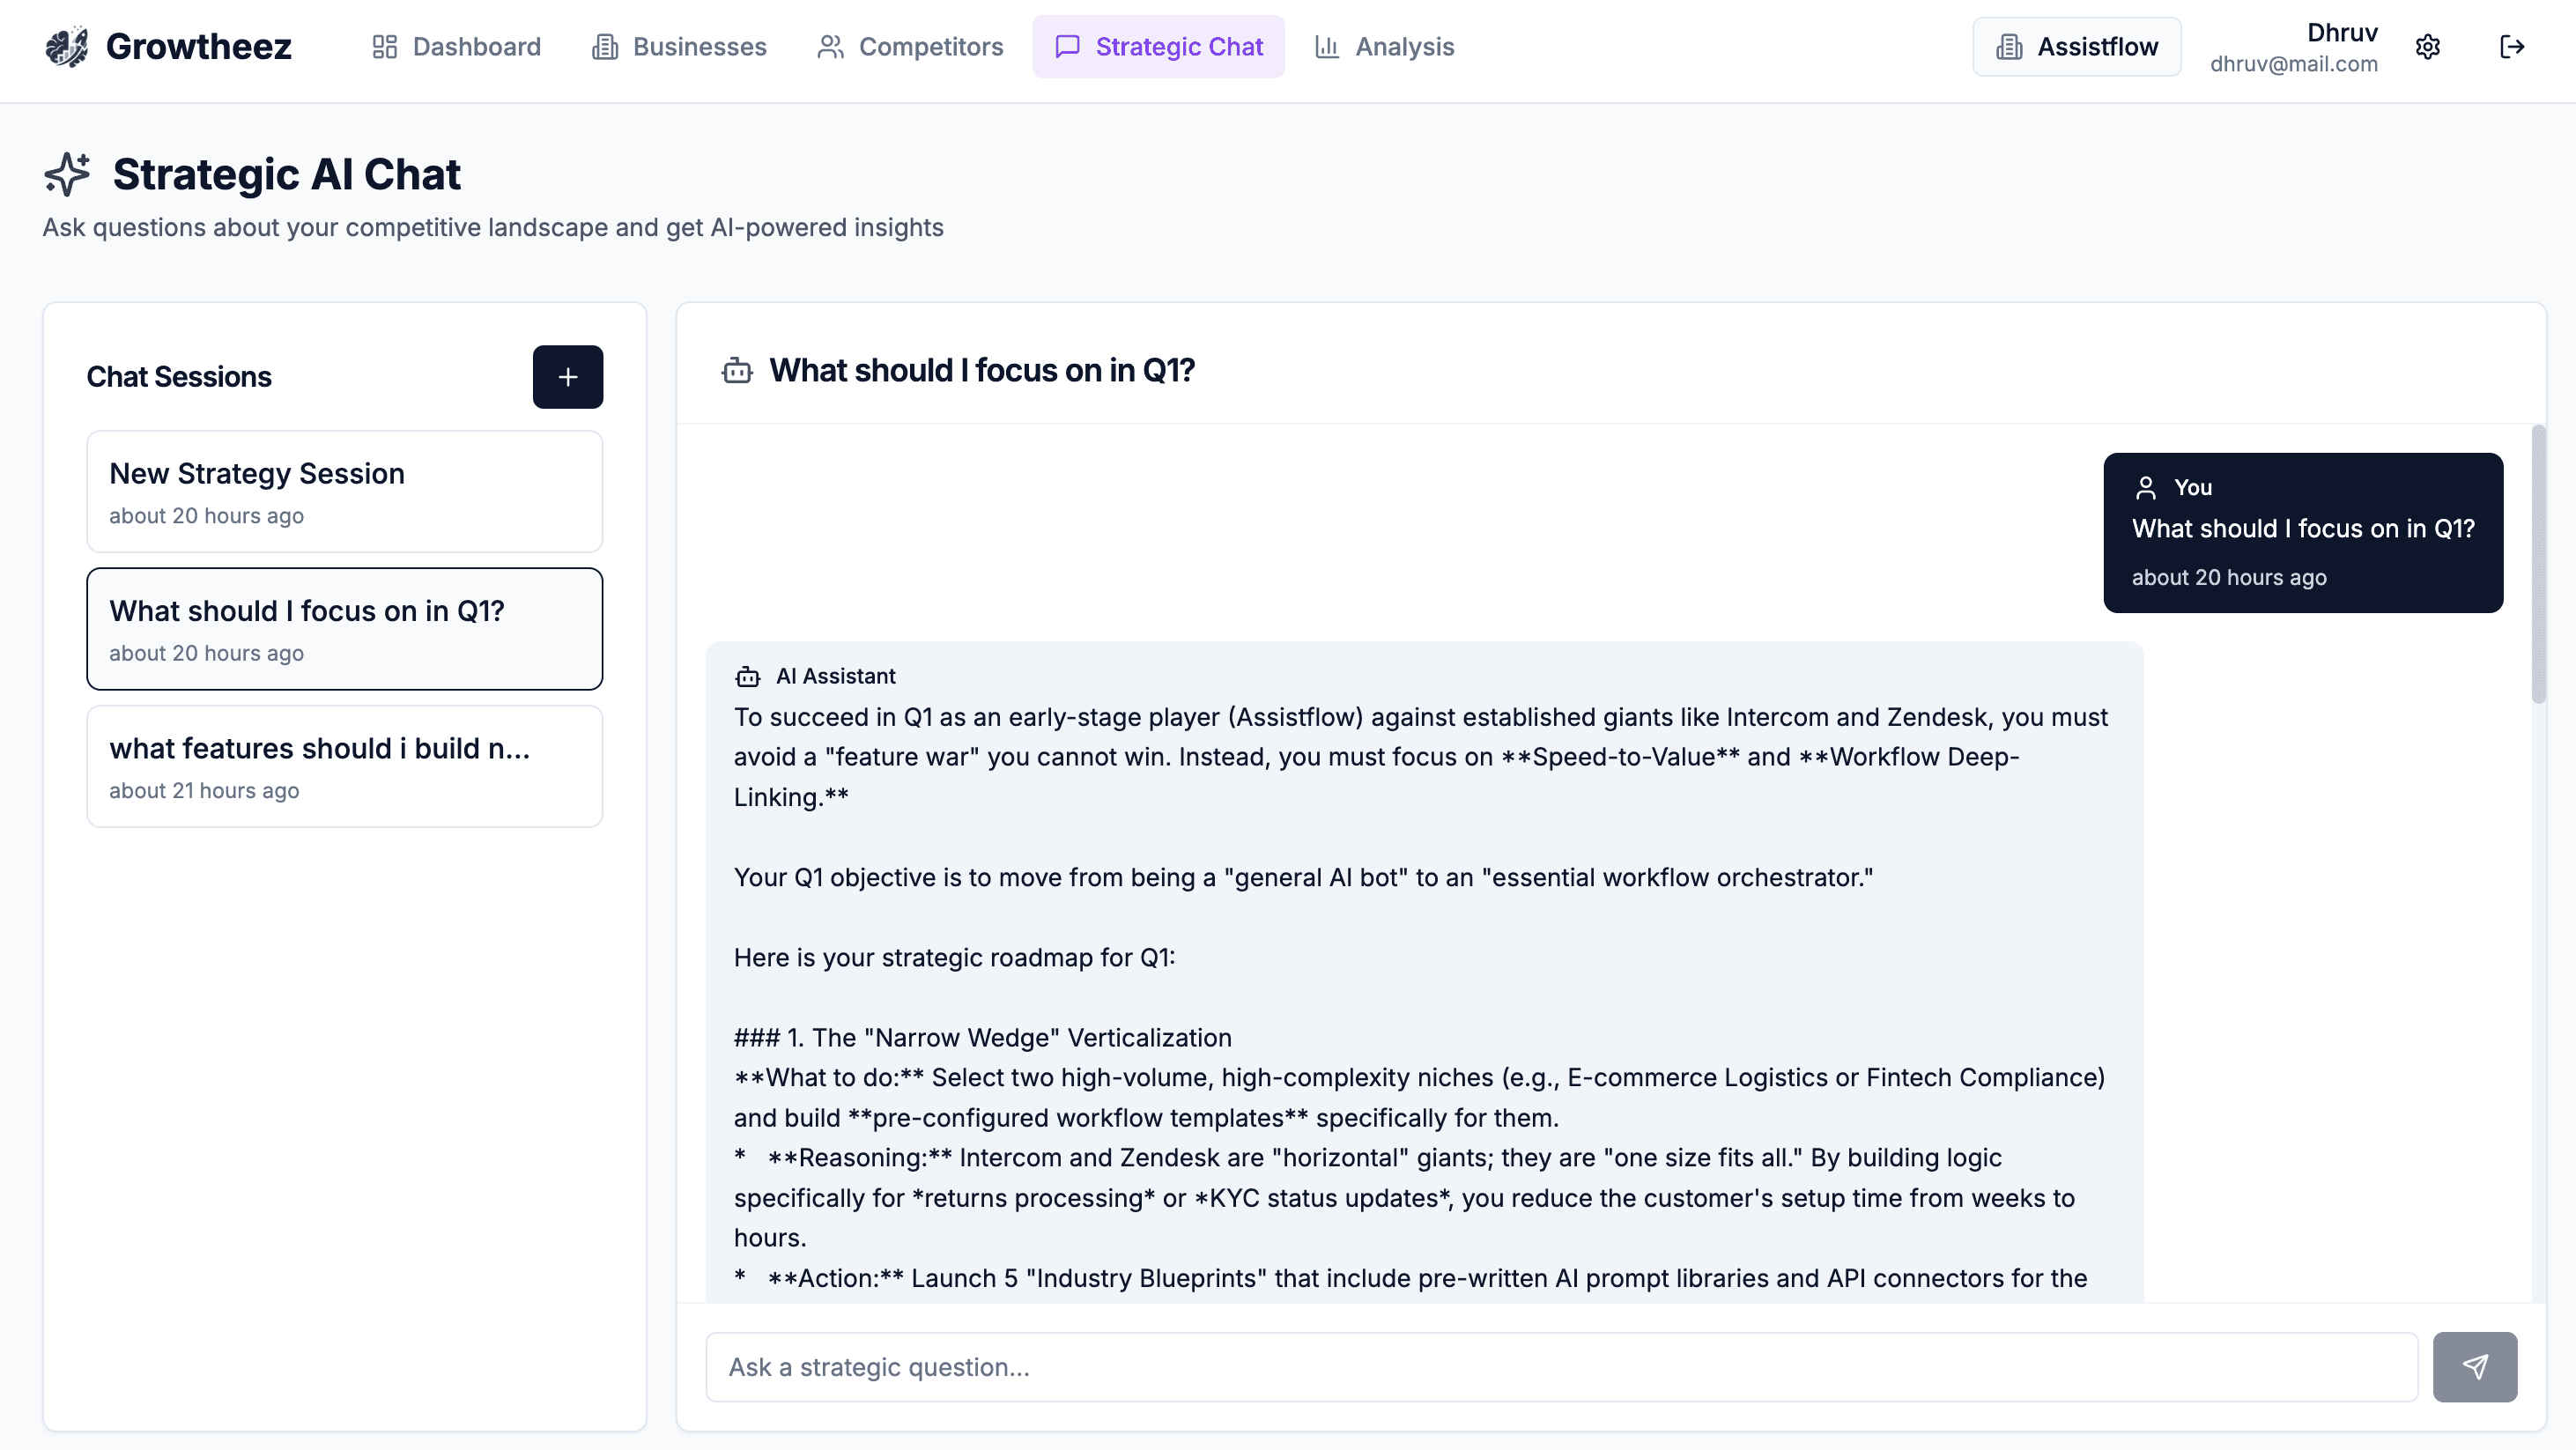Viewport: 2576px width, 1450px height.
Task: Click the Assistflow building icon
Action: [2008, 46]
